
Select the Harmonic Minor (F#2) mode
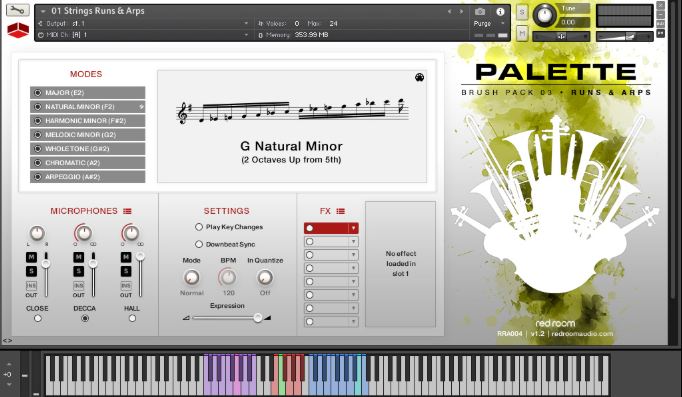coord(87,120)
